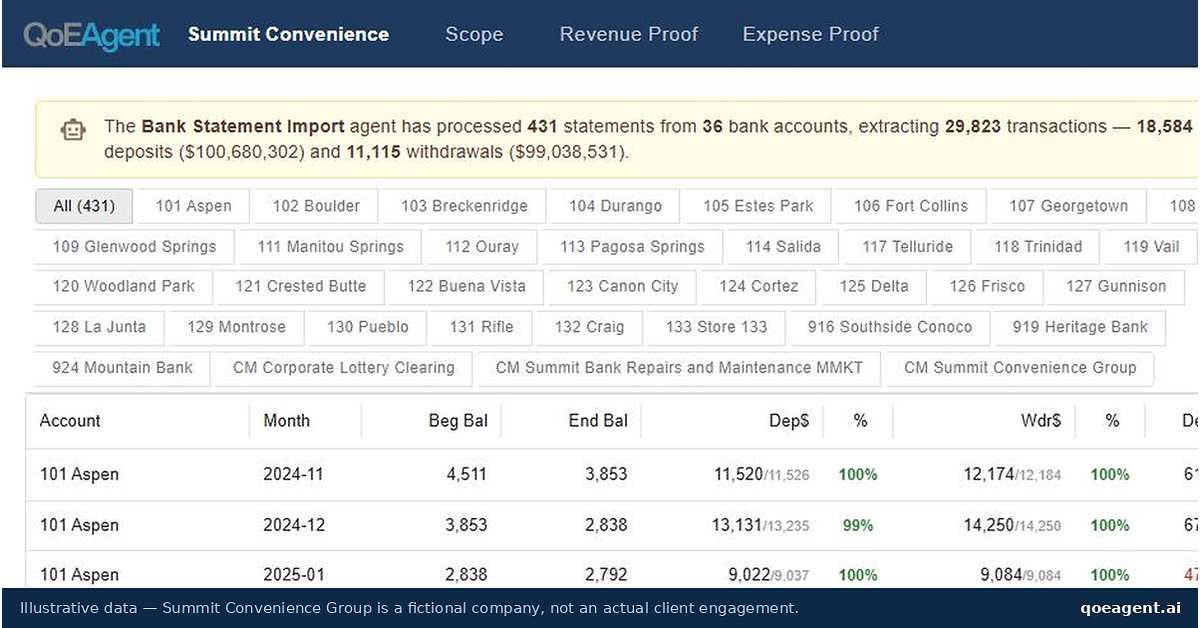The image size is (1200, 628).
Task: Click the QoEAgent logo
Action: 92,35
